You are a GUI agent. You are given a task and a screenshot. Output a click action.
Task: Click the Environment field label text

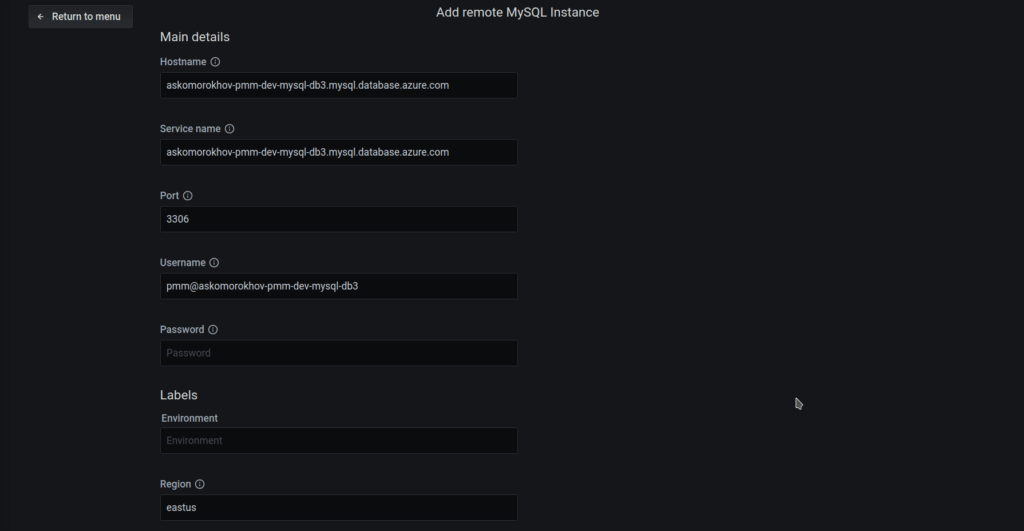190,418
